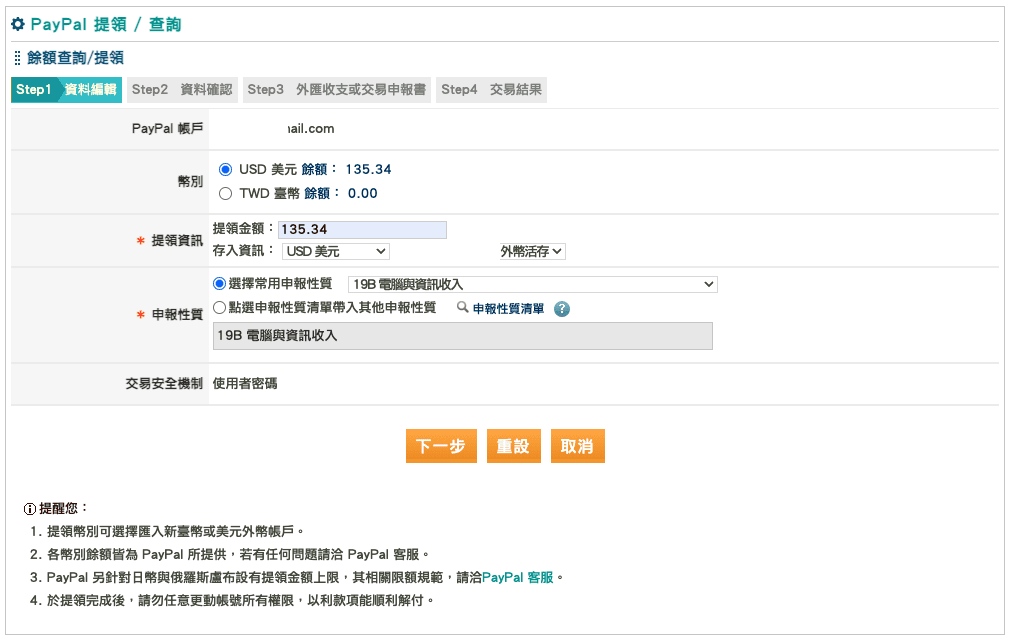Open the question mark help icon
The height and width of the screenshot is (641, 1011).
pos(562,309)
